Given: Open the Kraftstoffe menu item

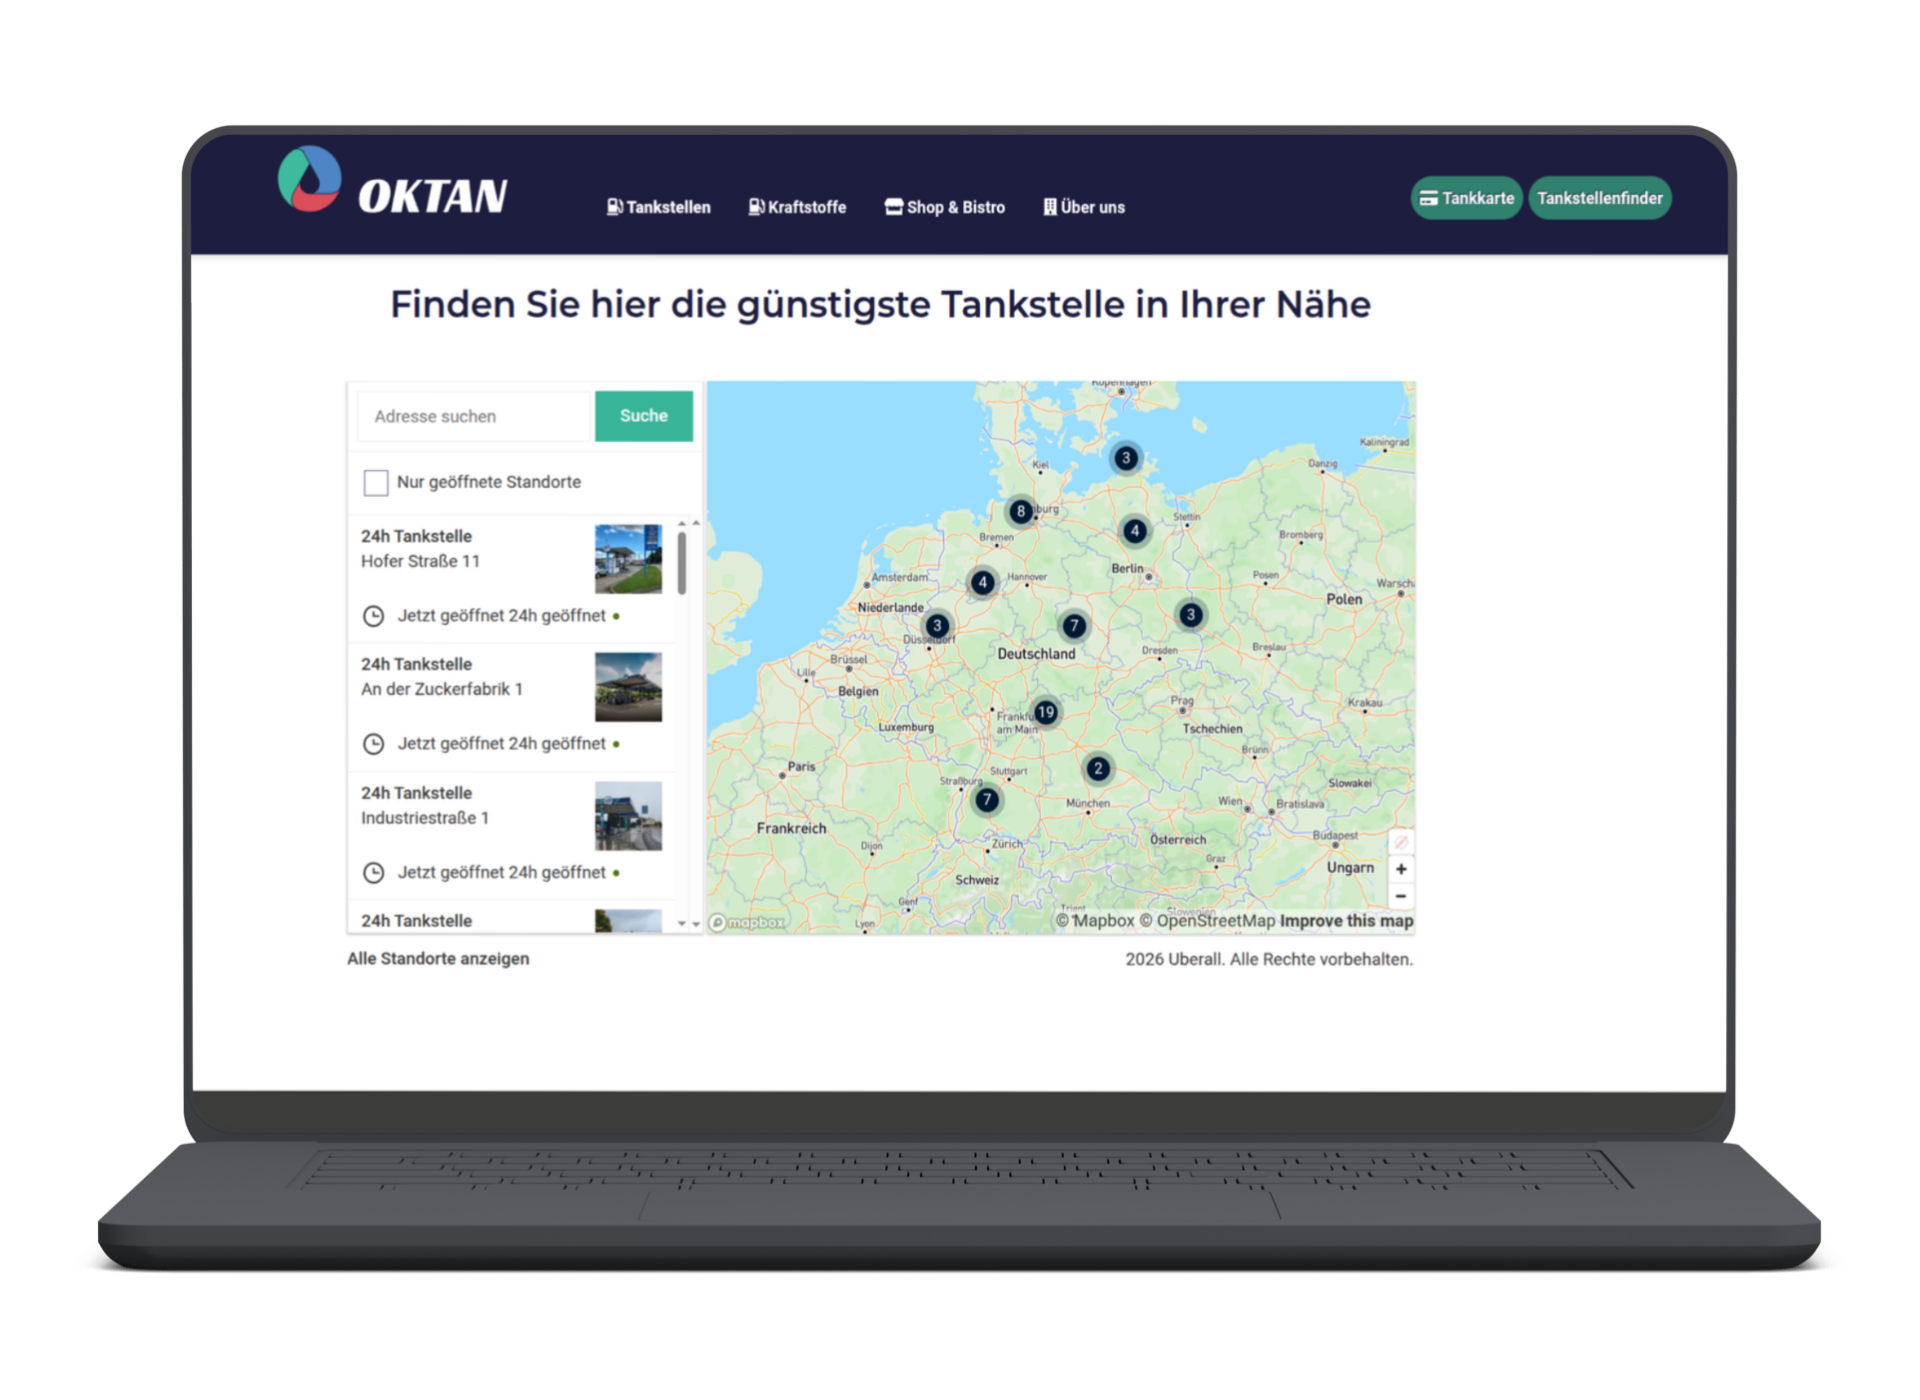Looking at the screenshot, I should tap(797, 207).
